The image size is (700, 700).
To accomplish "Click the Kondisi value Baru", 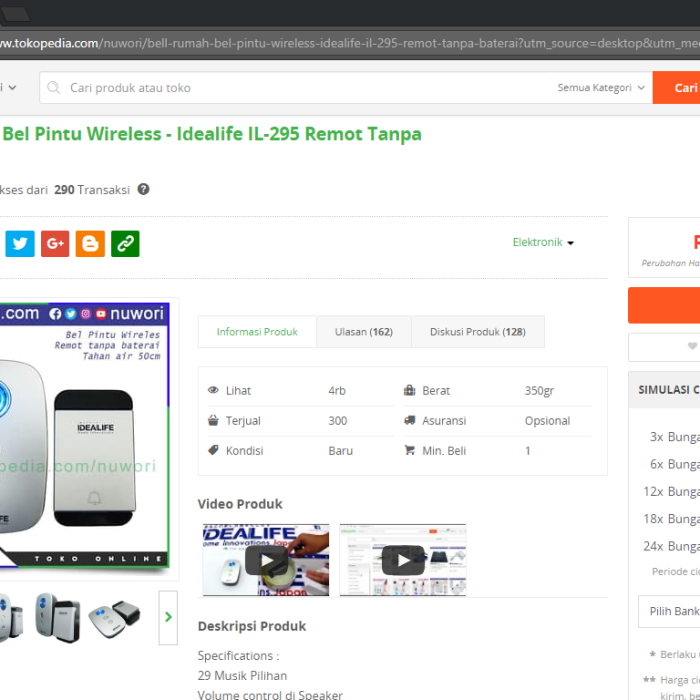I will pyautogui.click(x=341, y=450).
